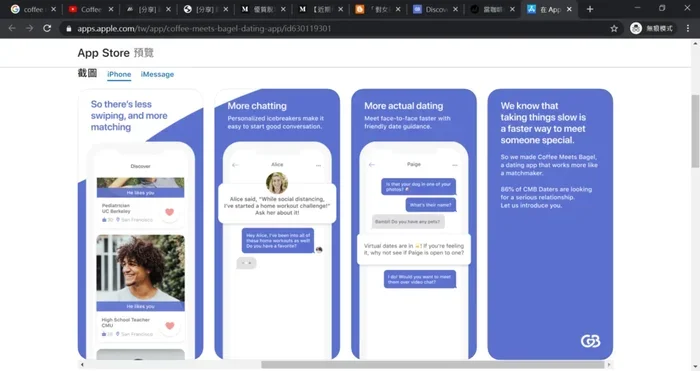700x371 pixels.
Task: Click the 'Hey Alice' message bubble
Action: click(x=278, y=241)
